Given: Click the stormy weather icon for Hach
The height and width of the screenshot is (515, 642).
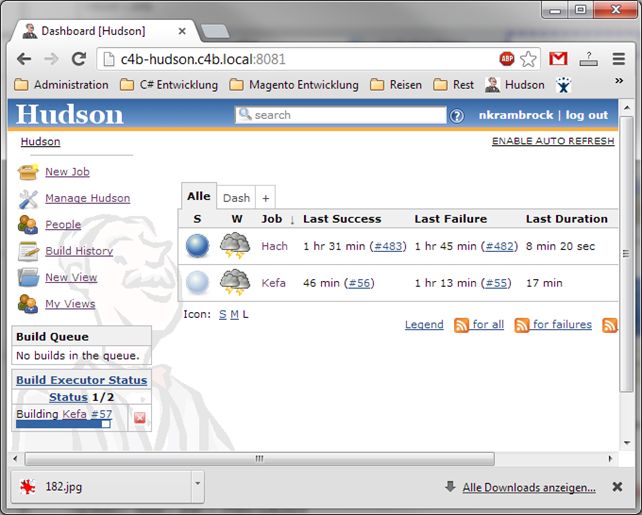Looking at the screenshot, I should [x=235, y=246].
